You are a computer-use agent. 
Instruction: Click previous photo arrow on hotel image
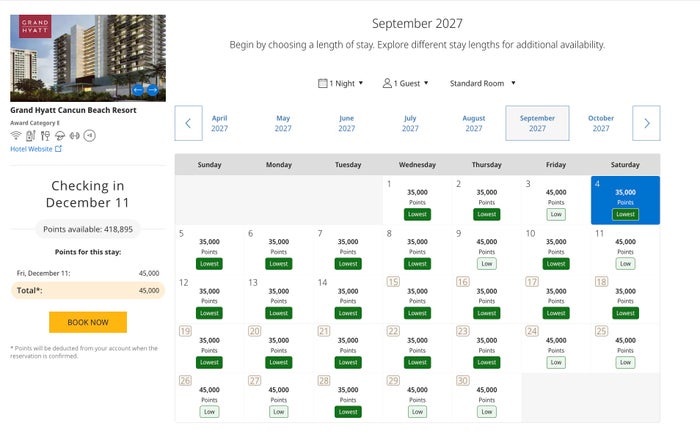[138, 90]
